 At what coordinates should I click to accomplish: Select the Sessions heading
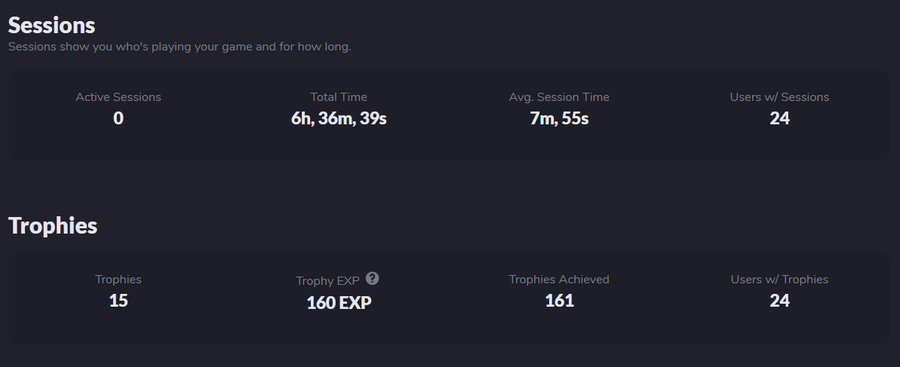[52, 25]
